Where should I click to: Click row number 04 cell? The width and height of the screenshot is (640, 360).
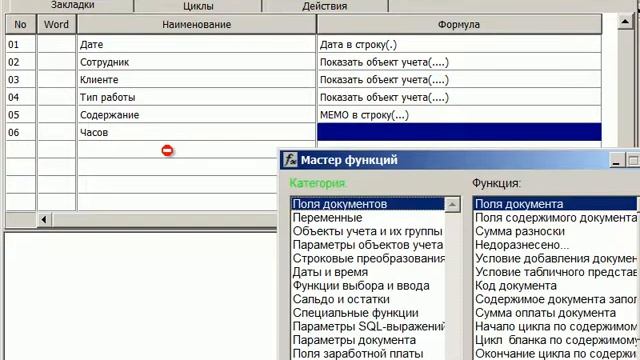point(20,97)
